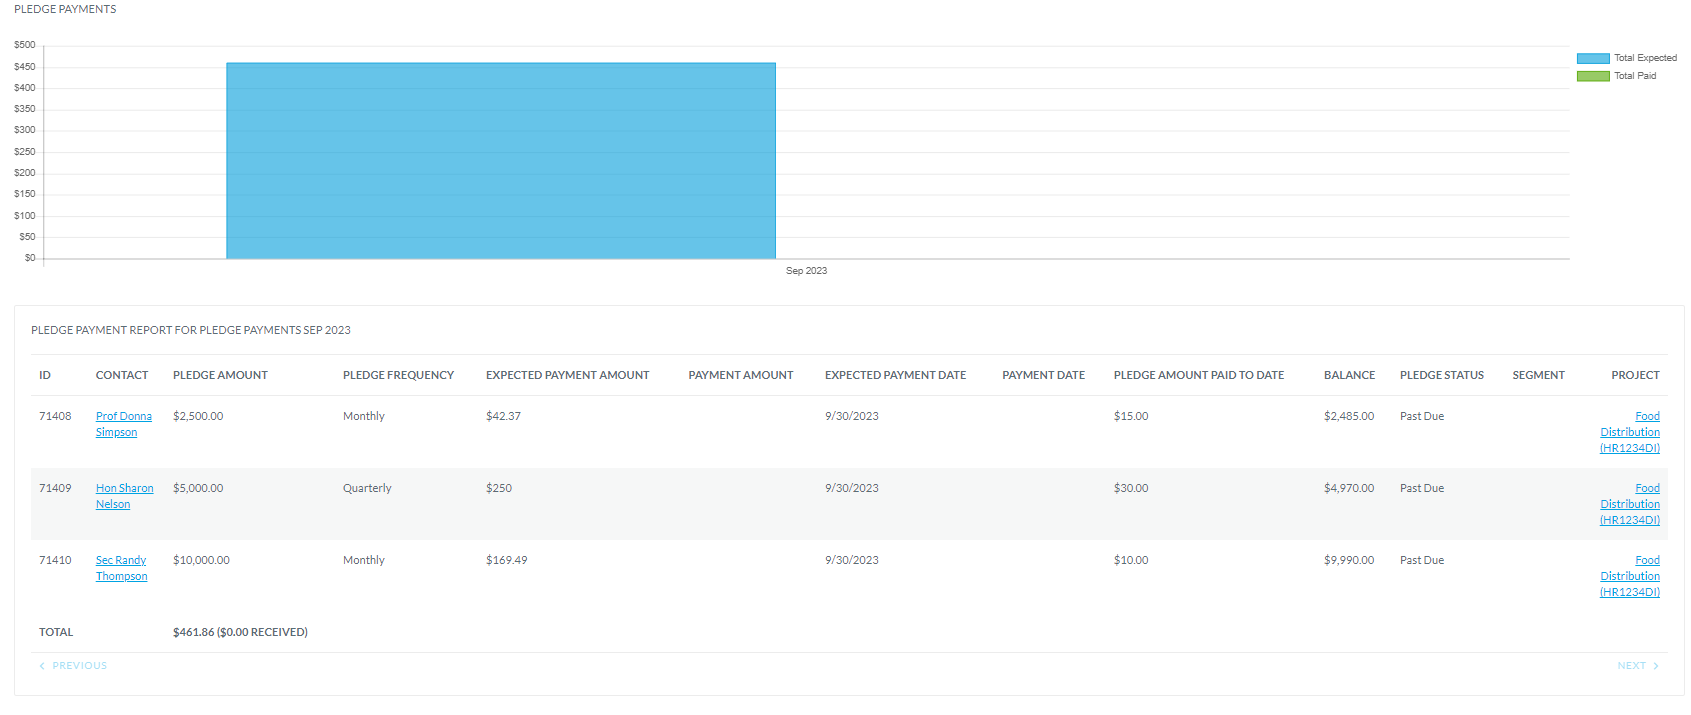Click Monthly frequency in row 71408

pyautogui.click(x=364, y=416)
